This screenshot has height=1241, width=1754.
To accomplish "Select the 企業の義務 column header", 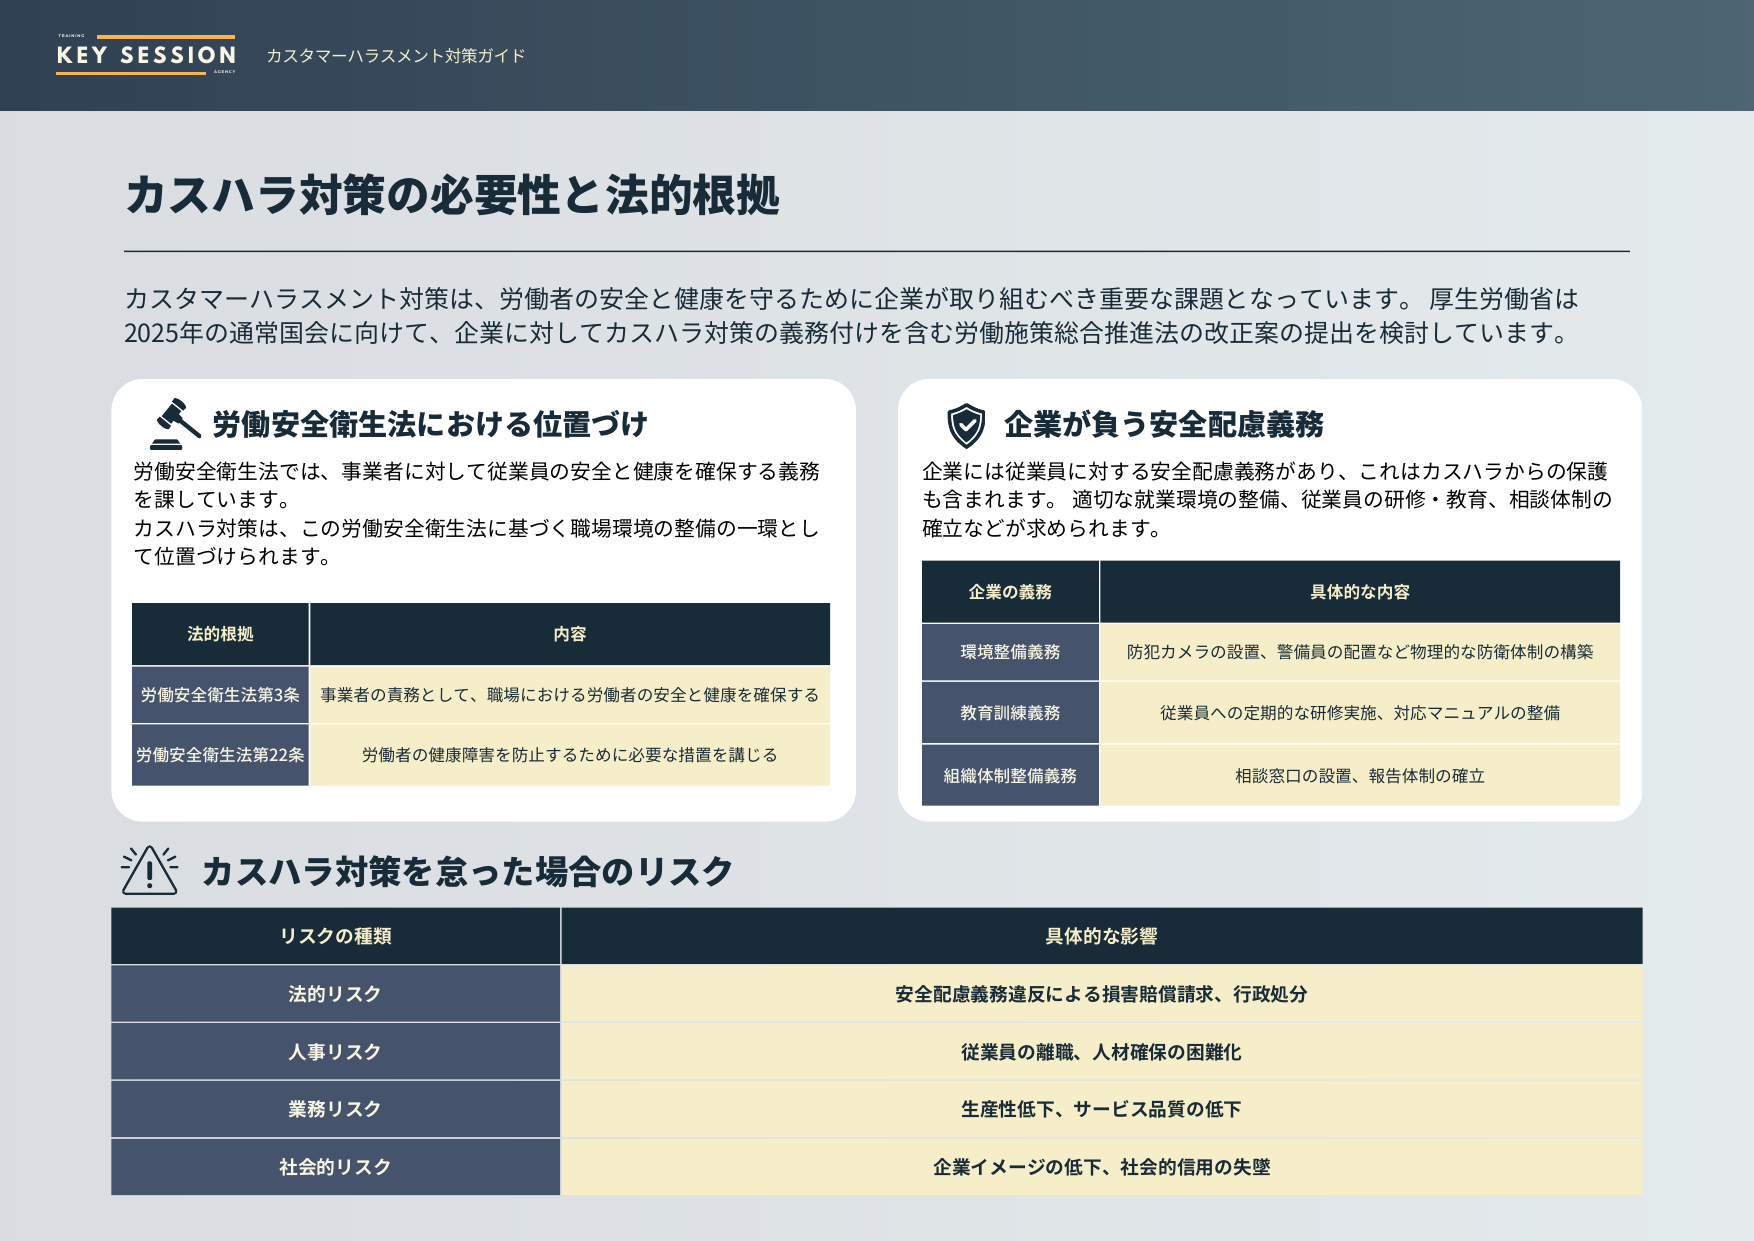I will 1010,591.
